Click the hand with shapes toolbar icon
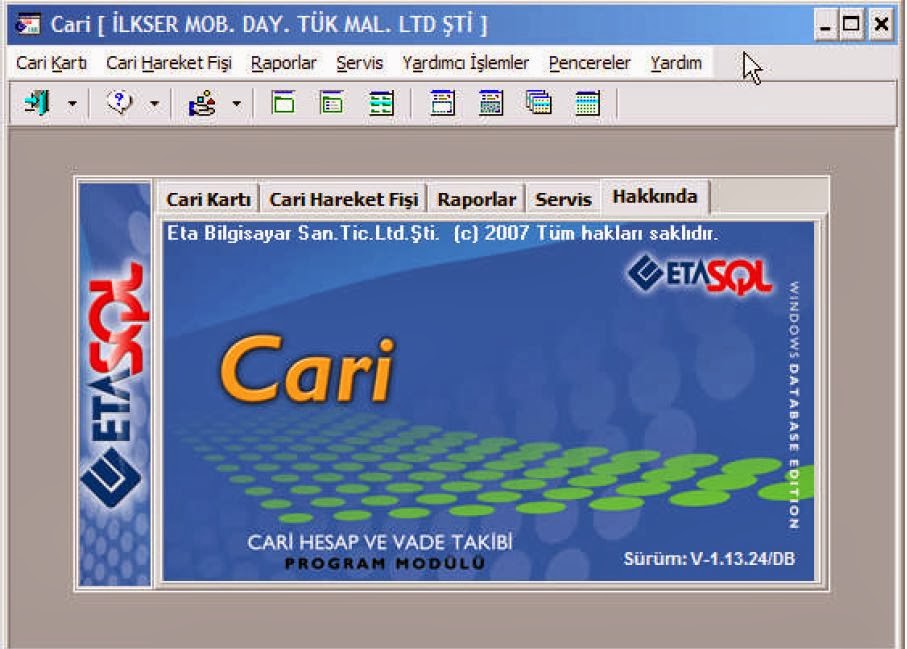The height and width of the screenshot is (649, 907). pos(202,104)
